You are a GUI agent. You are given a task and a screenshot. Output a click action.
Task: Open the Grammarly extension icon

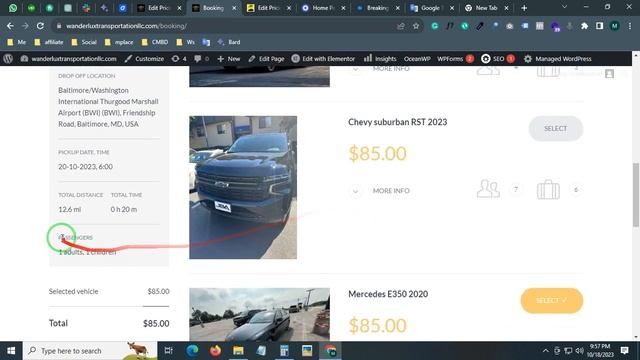435,26
